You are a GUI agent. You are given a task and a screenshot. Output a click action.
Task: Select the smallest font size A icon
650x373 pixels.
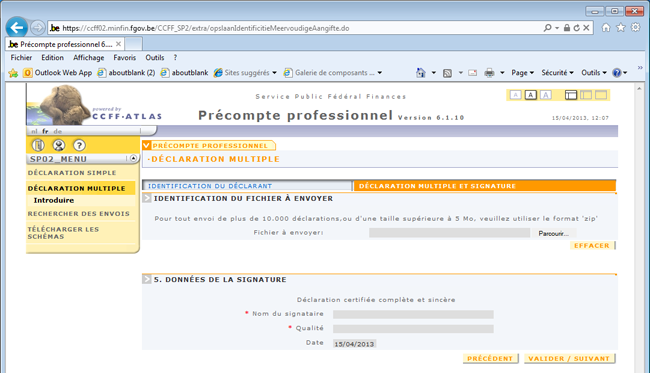[x=515, y=95]
